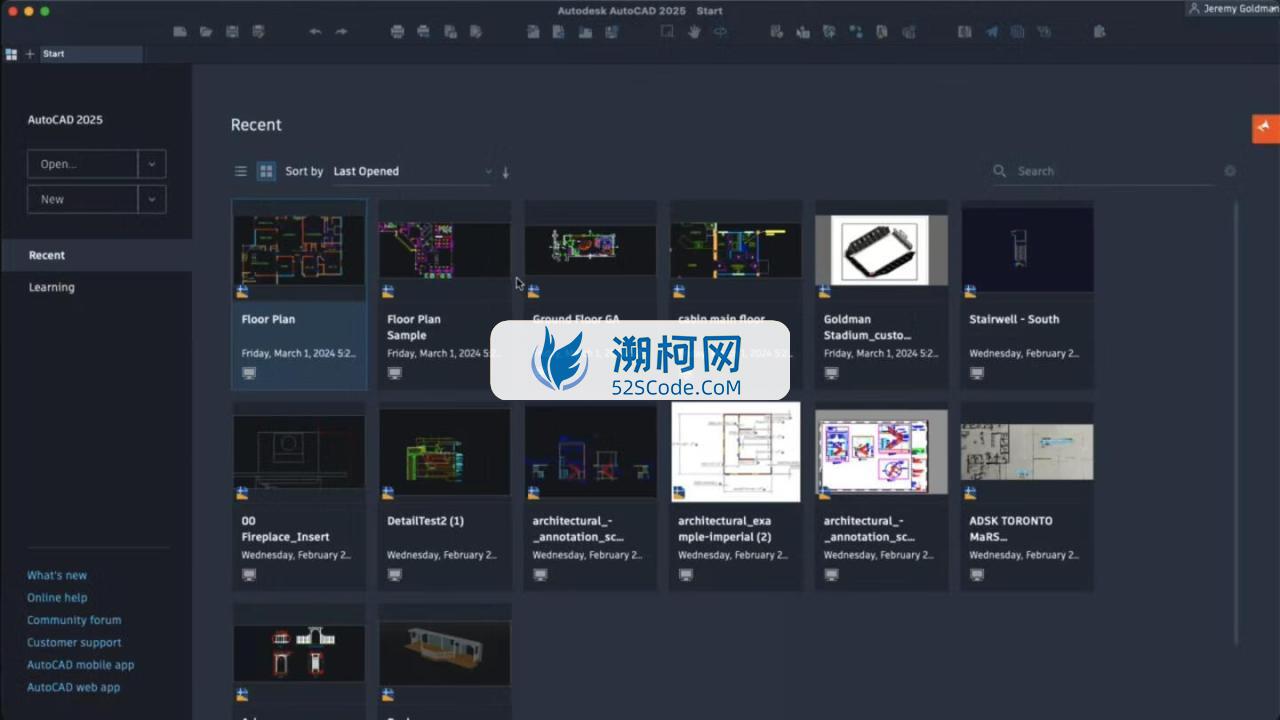The width and height of the screenshot is (1280, 720).
Task: Click the New drawing icon in the top toolbar
Action: click(180, 32)
